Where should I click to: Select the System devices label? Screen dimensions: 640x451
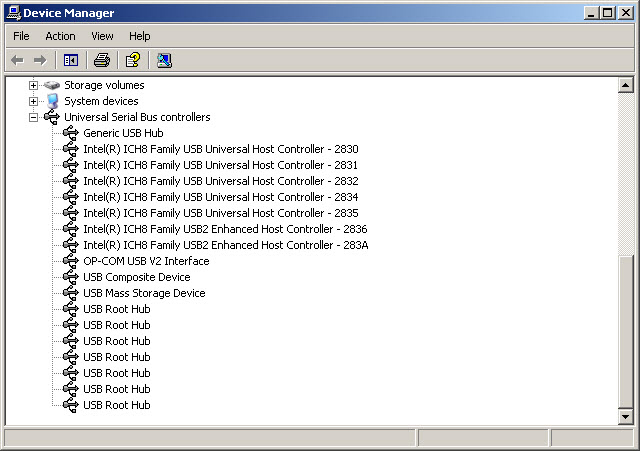click(x=101, y=101)
